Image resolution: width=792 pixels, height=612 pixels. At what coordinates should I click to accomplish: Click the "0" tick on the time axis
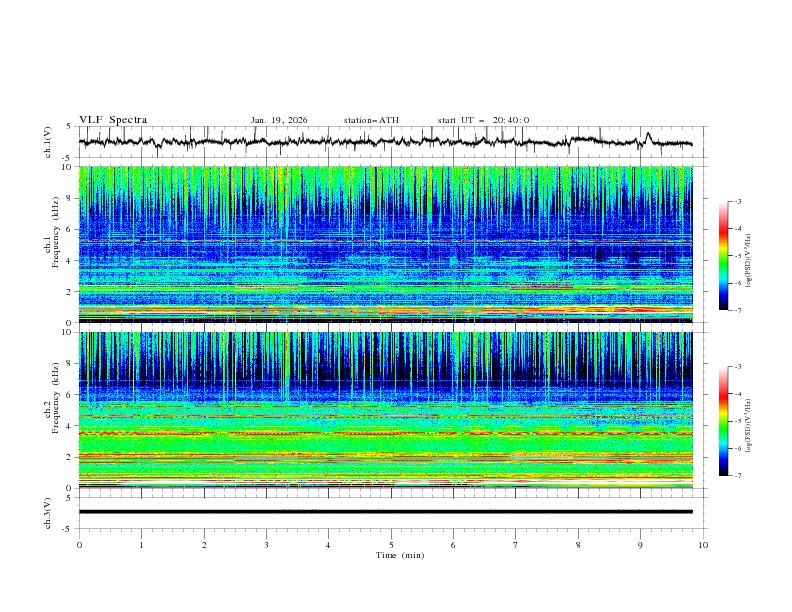click(79, 545)
